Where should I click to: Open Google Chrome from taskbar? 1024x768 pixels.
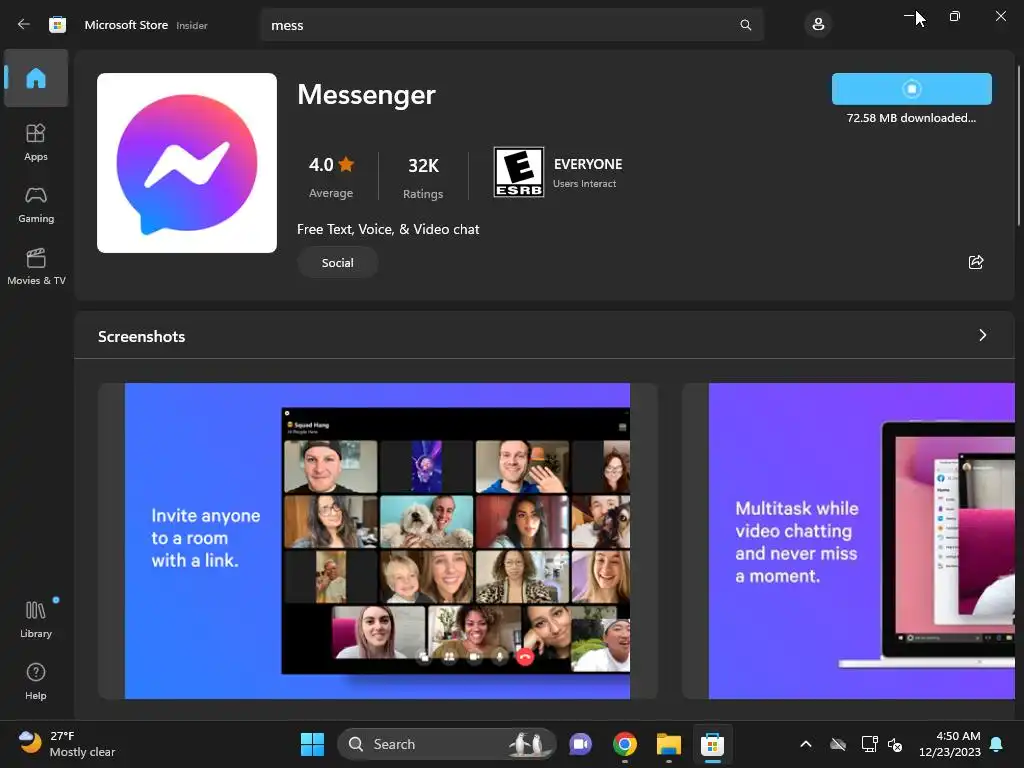(625, 744)
